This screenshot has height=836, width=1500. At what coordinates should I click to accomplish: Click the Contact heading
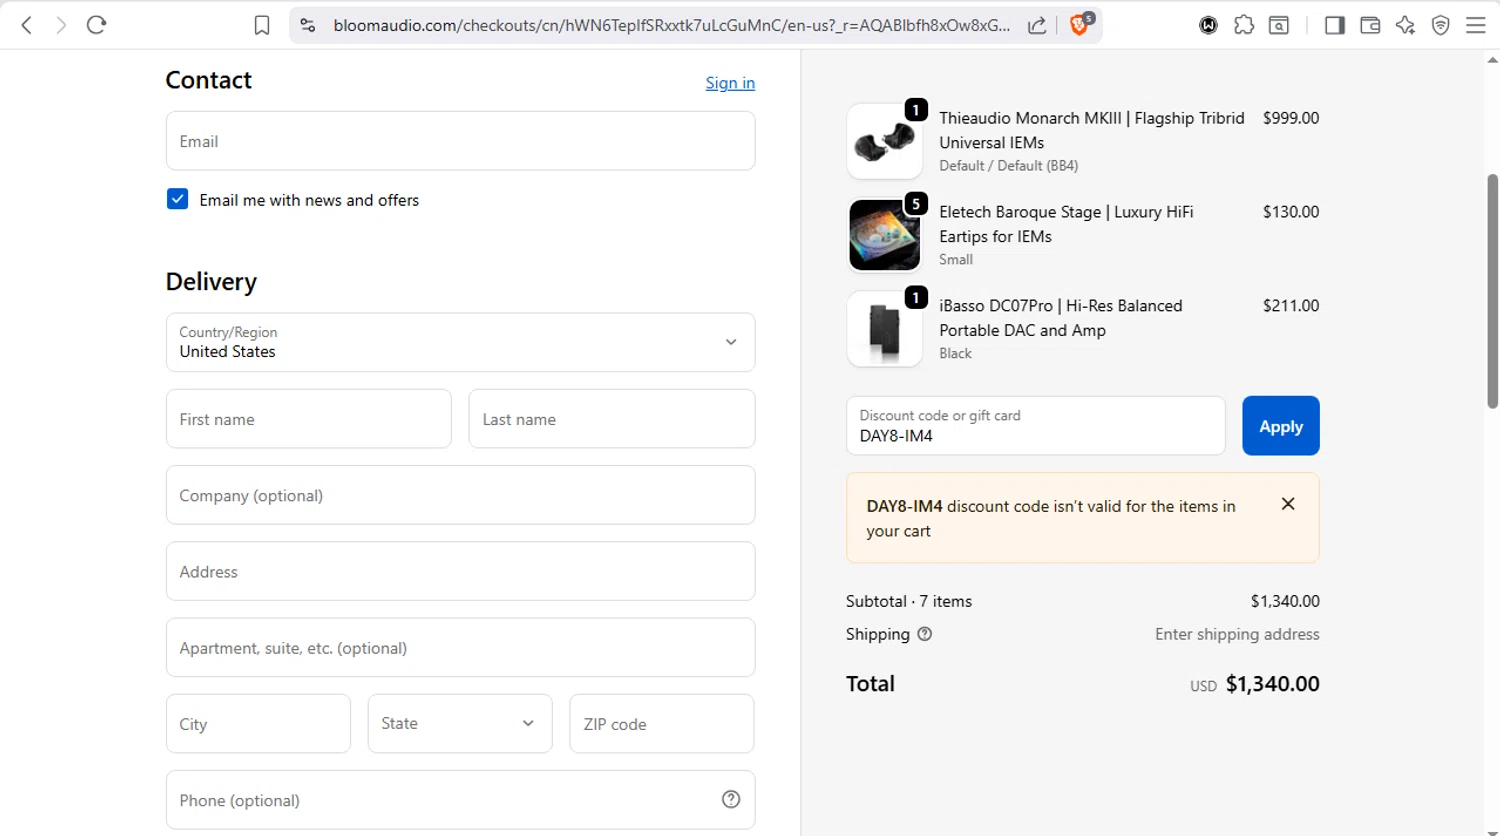pyautogui.click(x=208, y=80)
